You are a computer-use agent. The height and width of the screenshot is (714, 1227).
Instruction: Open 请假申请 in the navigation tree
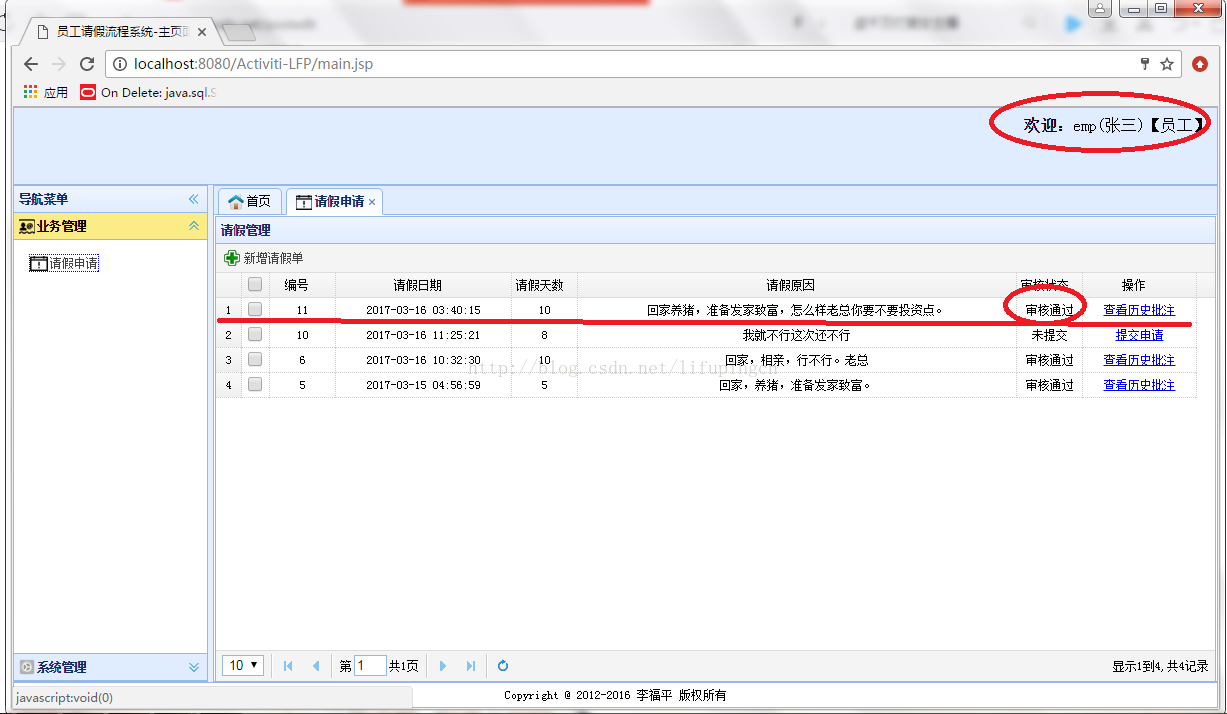65,263
